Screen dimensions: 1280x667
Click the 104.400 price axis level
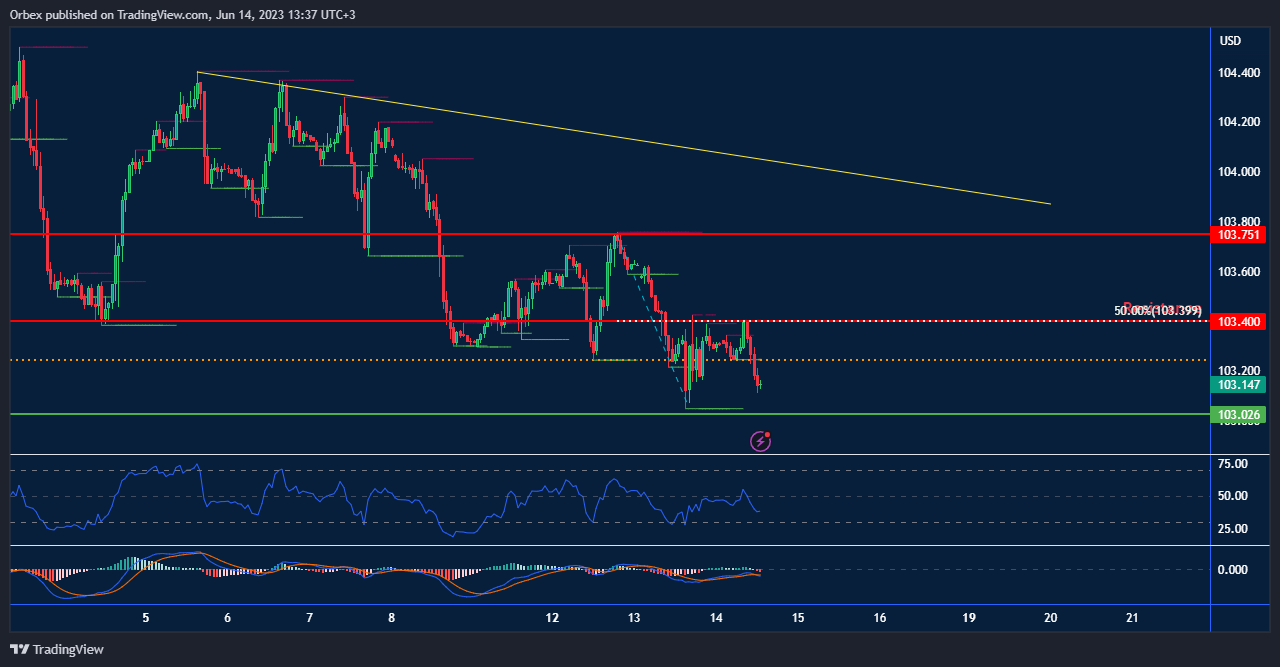coord(1238,73)
